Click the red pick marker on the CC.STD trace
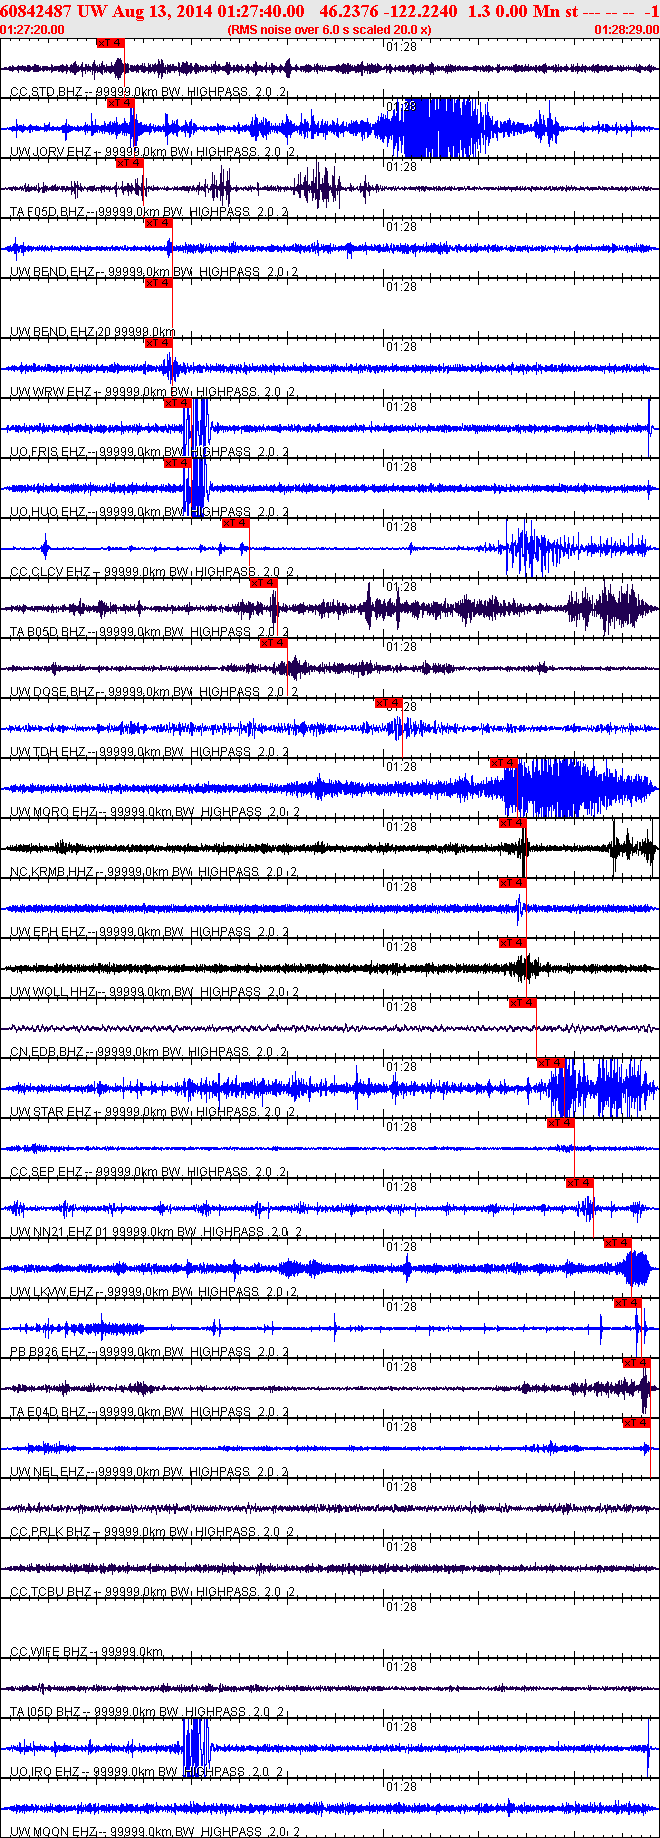660x1838 pixels. 110,43
